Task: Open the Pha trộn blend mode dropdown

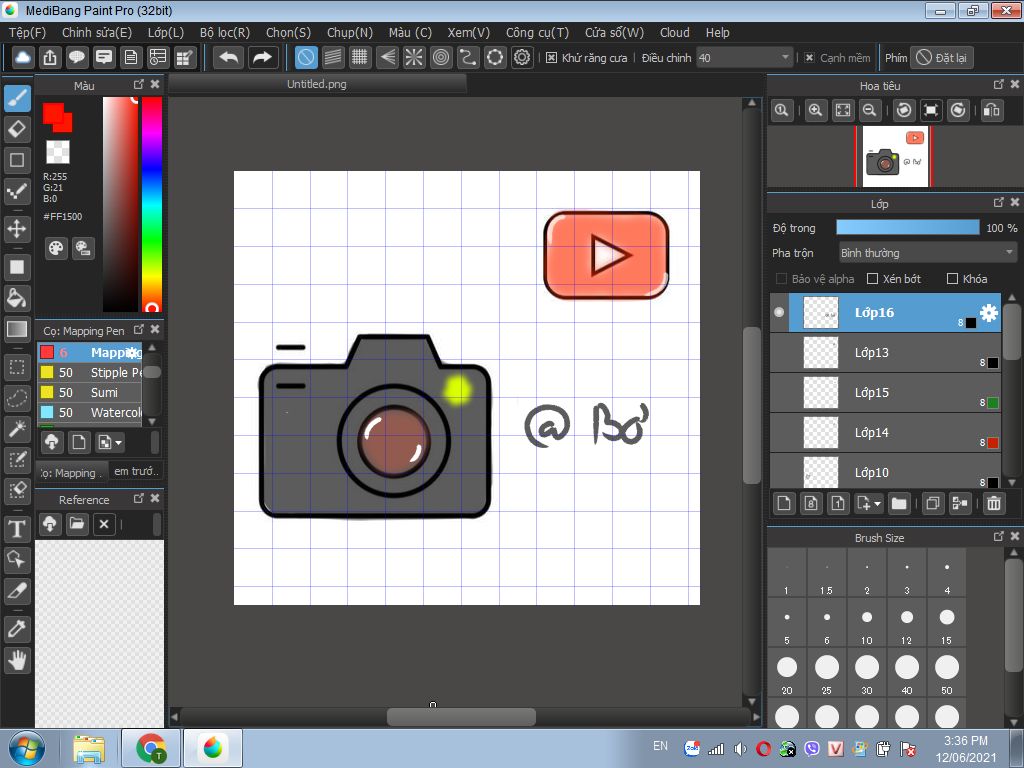Action: pos(927,253)
